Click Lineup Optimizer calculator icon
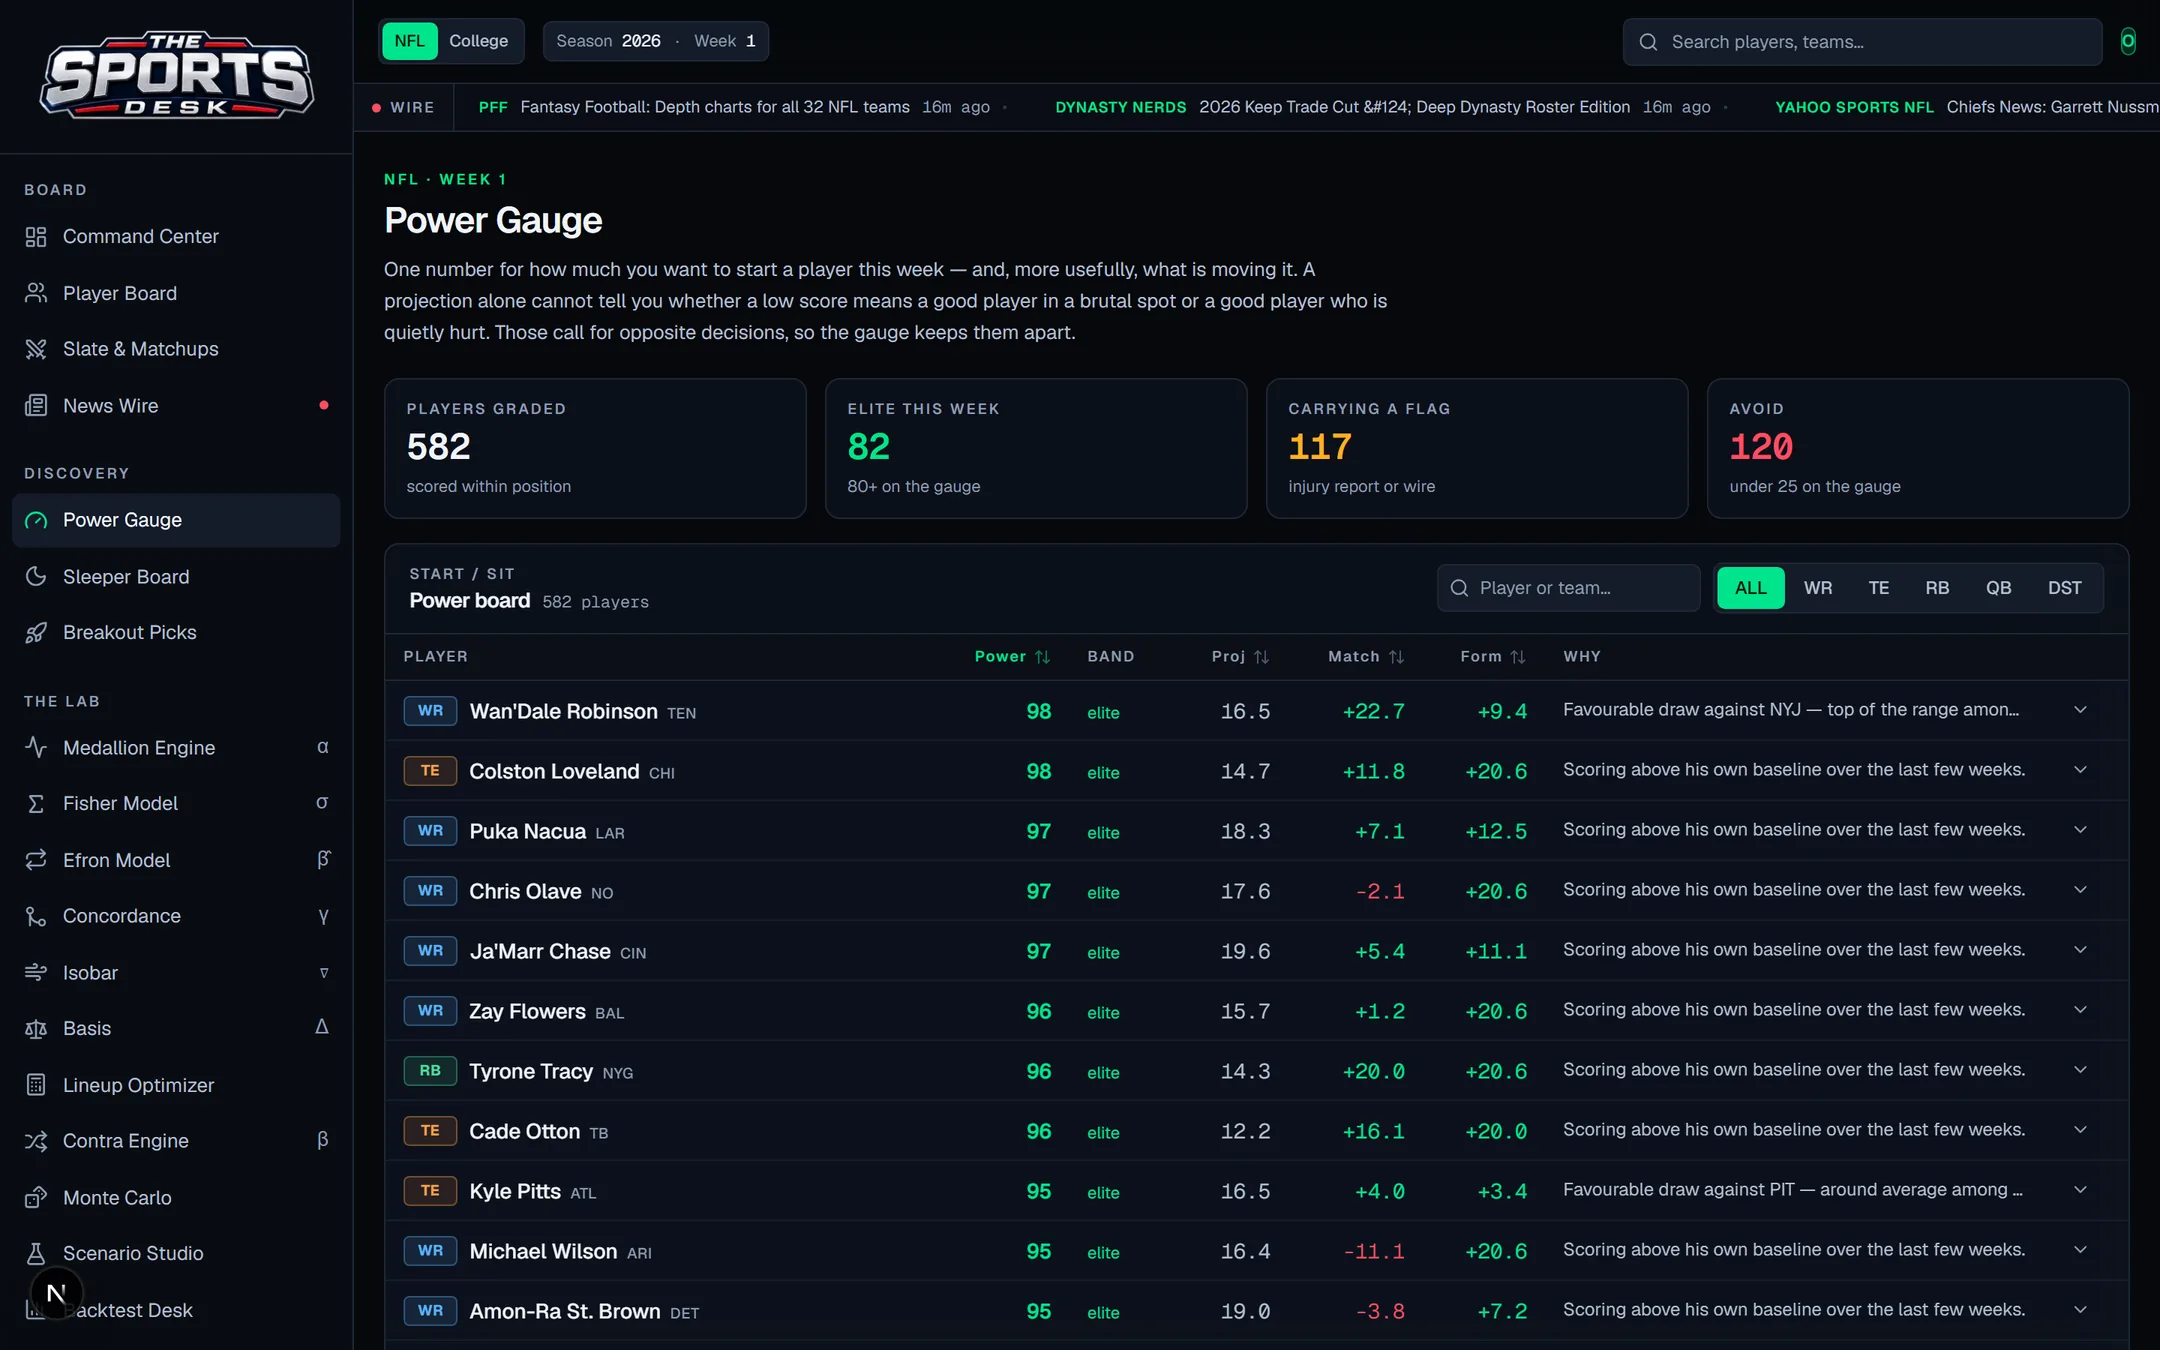This screenshot has width=2160, height=1350. pos(36,1085)
